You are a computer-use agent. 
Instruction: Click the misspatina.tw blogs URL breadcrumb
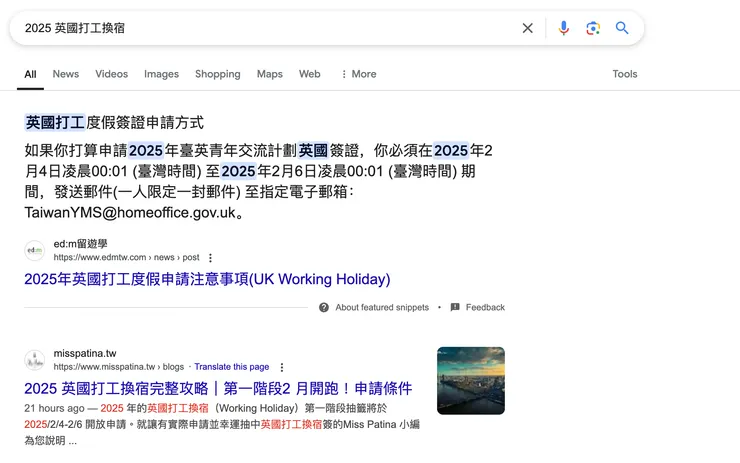pos(118,367)
